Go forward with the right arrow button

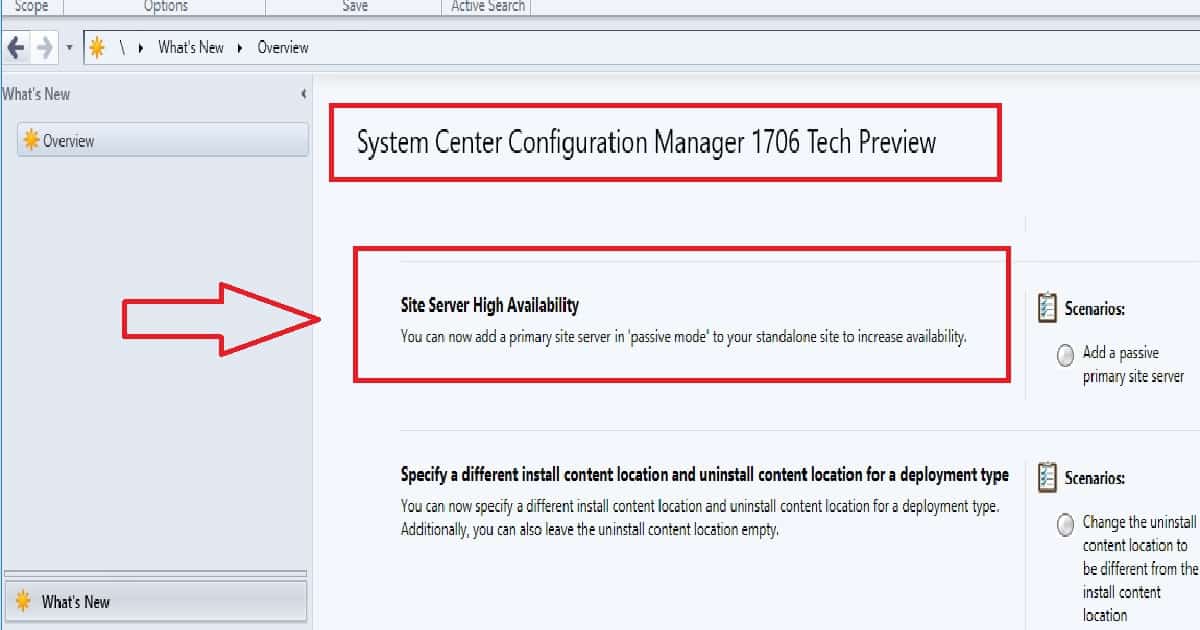click(x=45, y=47)
